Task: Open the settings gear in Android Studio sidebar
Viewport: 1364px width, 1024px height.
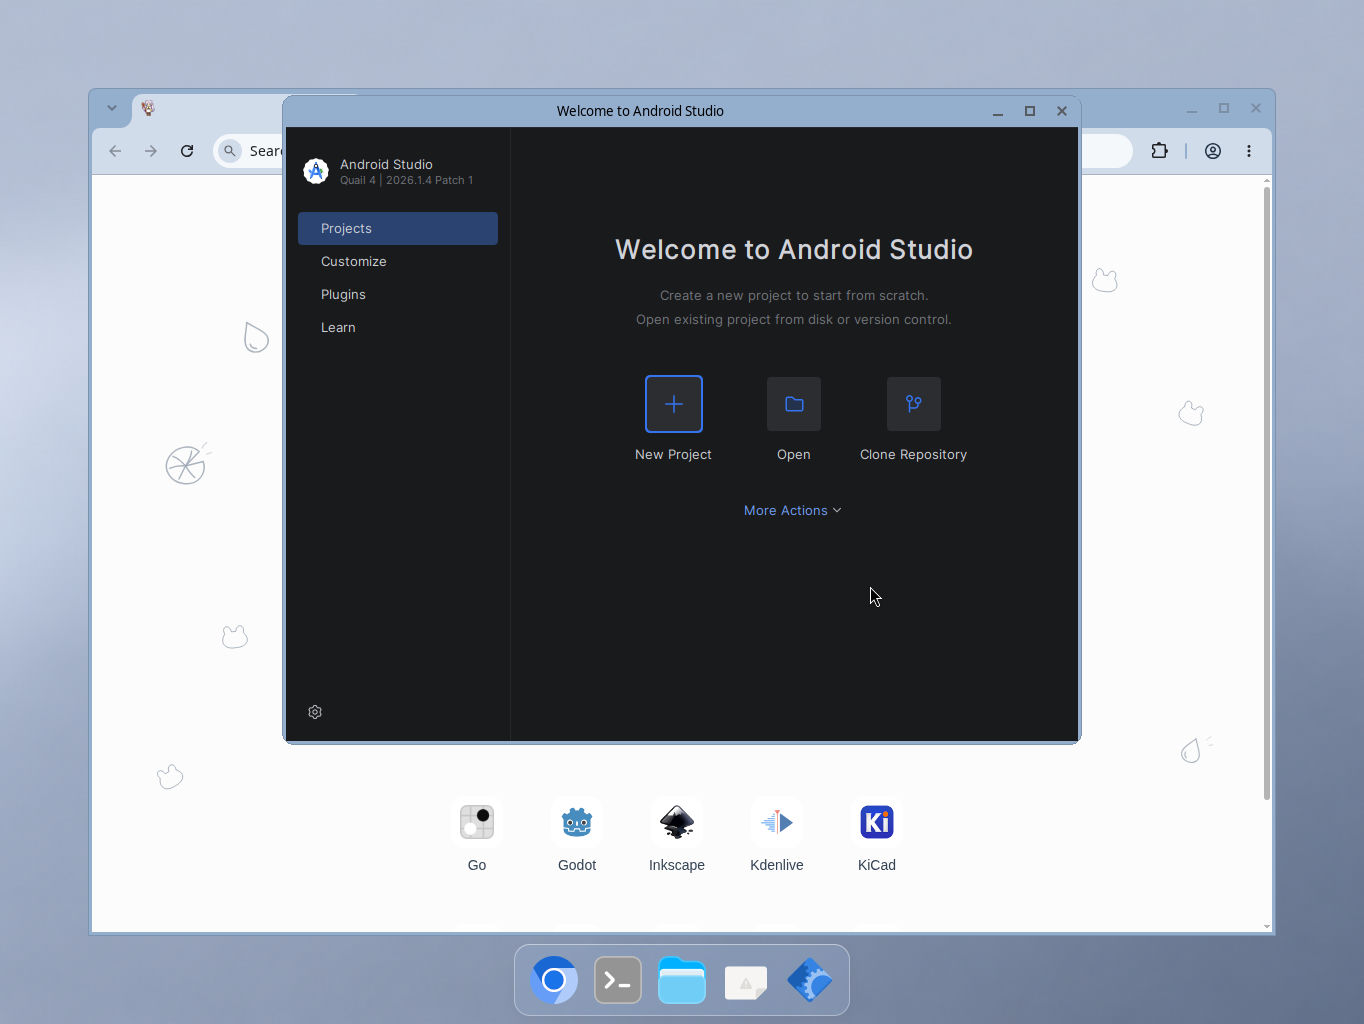Action: tap(315, 712)
